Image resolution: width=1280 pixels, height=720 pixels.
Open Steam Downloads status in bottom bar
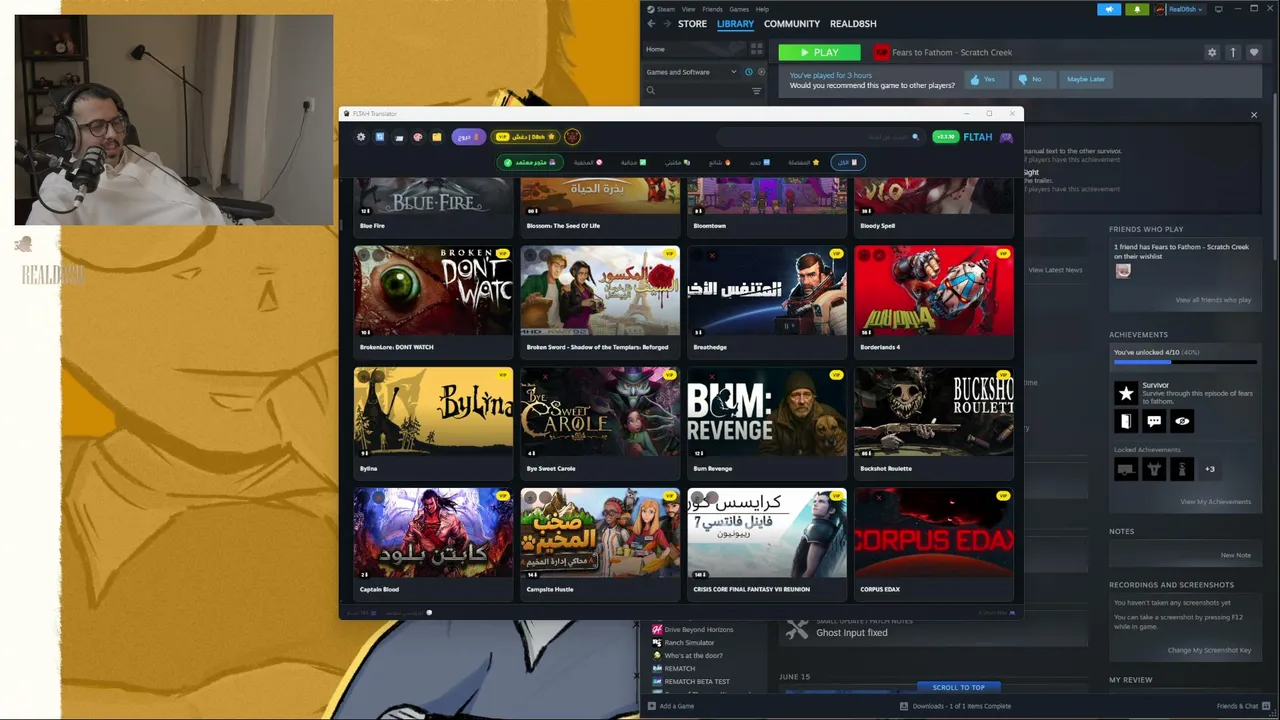click(955, 706)
